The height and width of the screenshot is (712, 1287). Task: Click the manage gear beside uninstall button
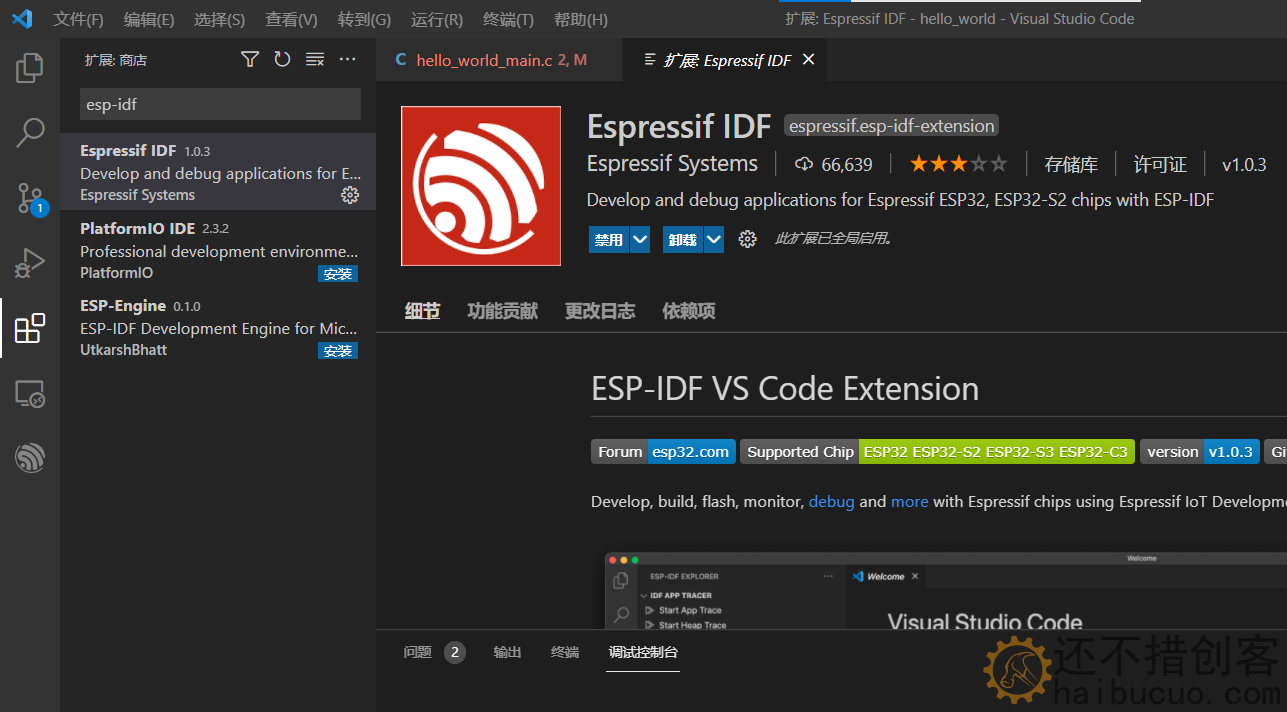coord(747,239)
